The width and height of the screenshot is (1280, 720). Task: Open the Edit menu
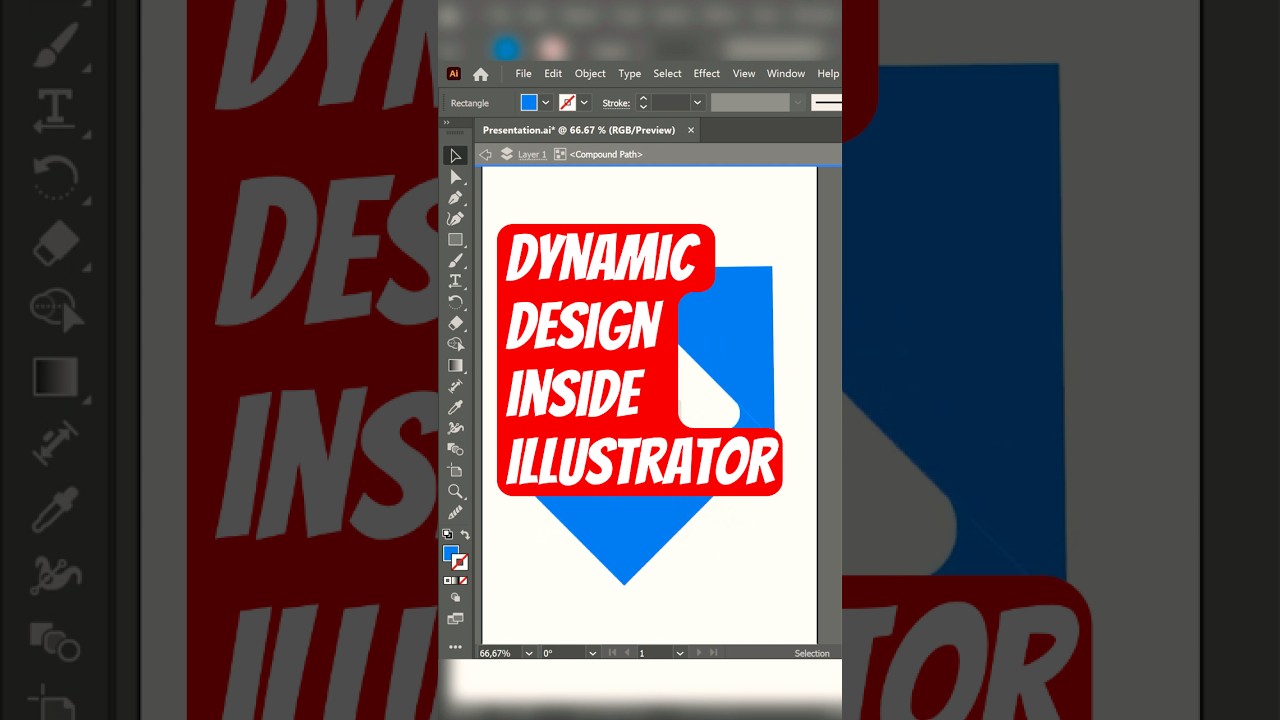(553, 74)
